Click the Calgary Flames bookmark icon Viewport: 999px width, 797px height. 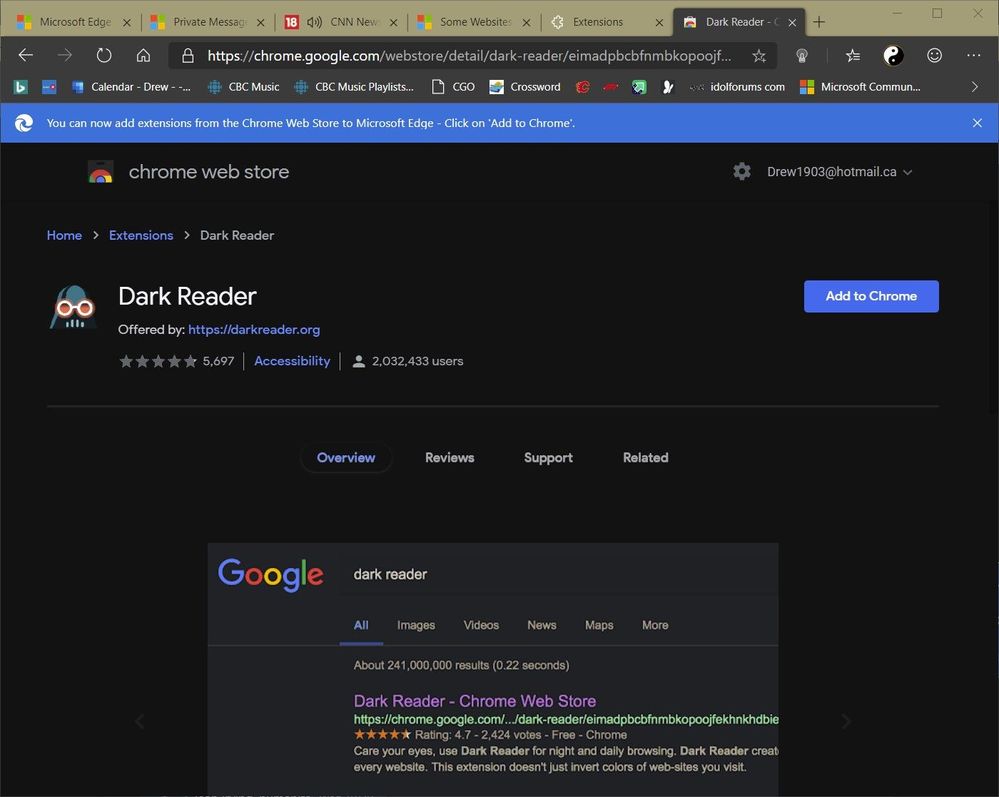point(582,87)
